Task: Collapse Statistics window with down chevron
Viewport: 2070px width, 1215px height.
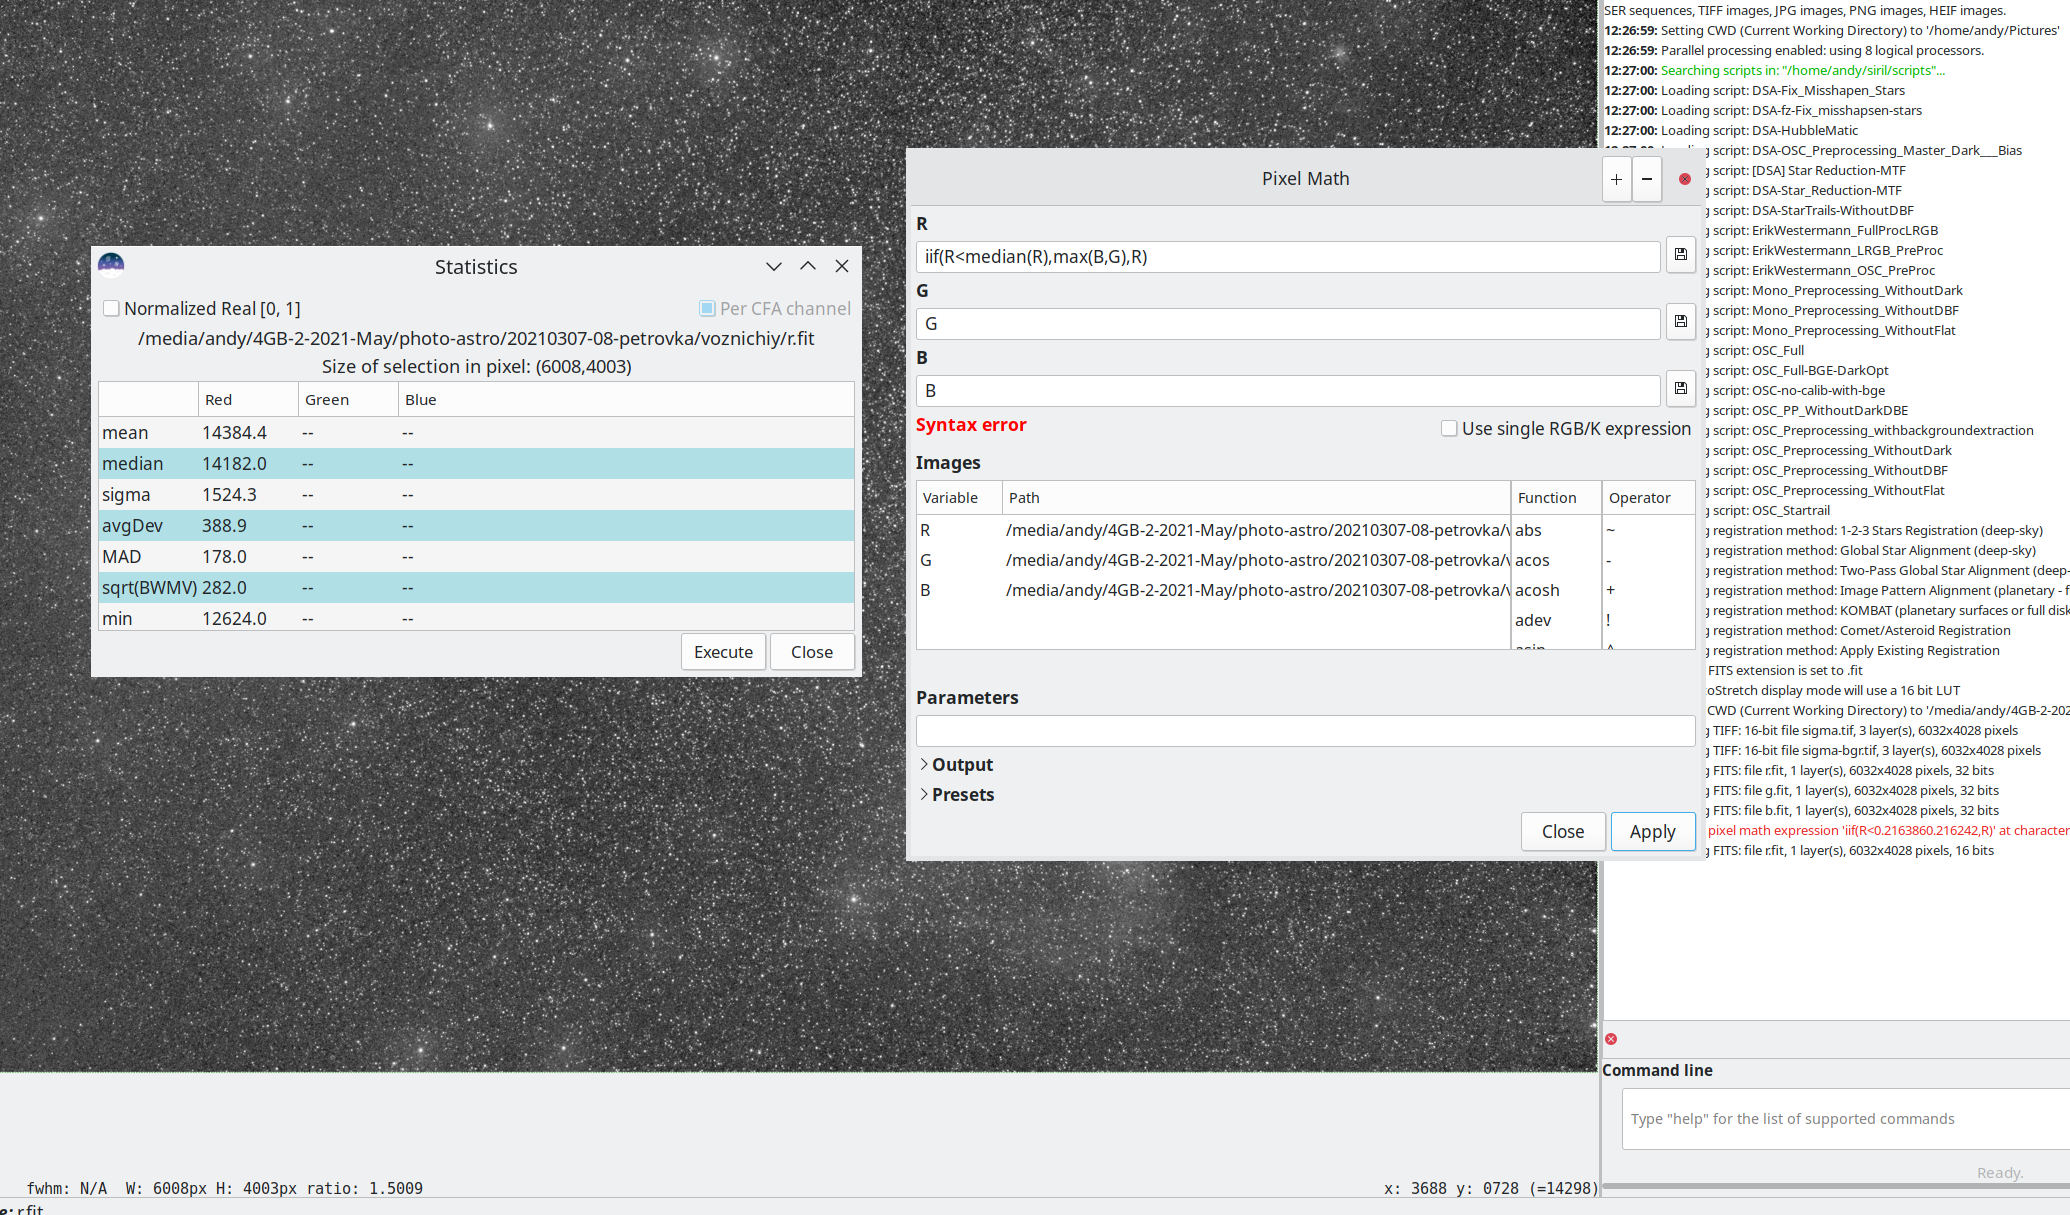Action: coord(774,266)
